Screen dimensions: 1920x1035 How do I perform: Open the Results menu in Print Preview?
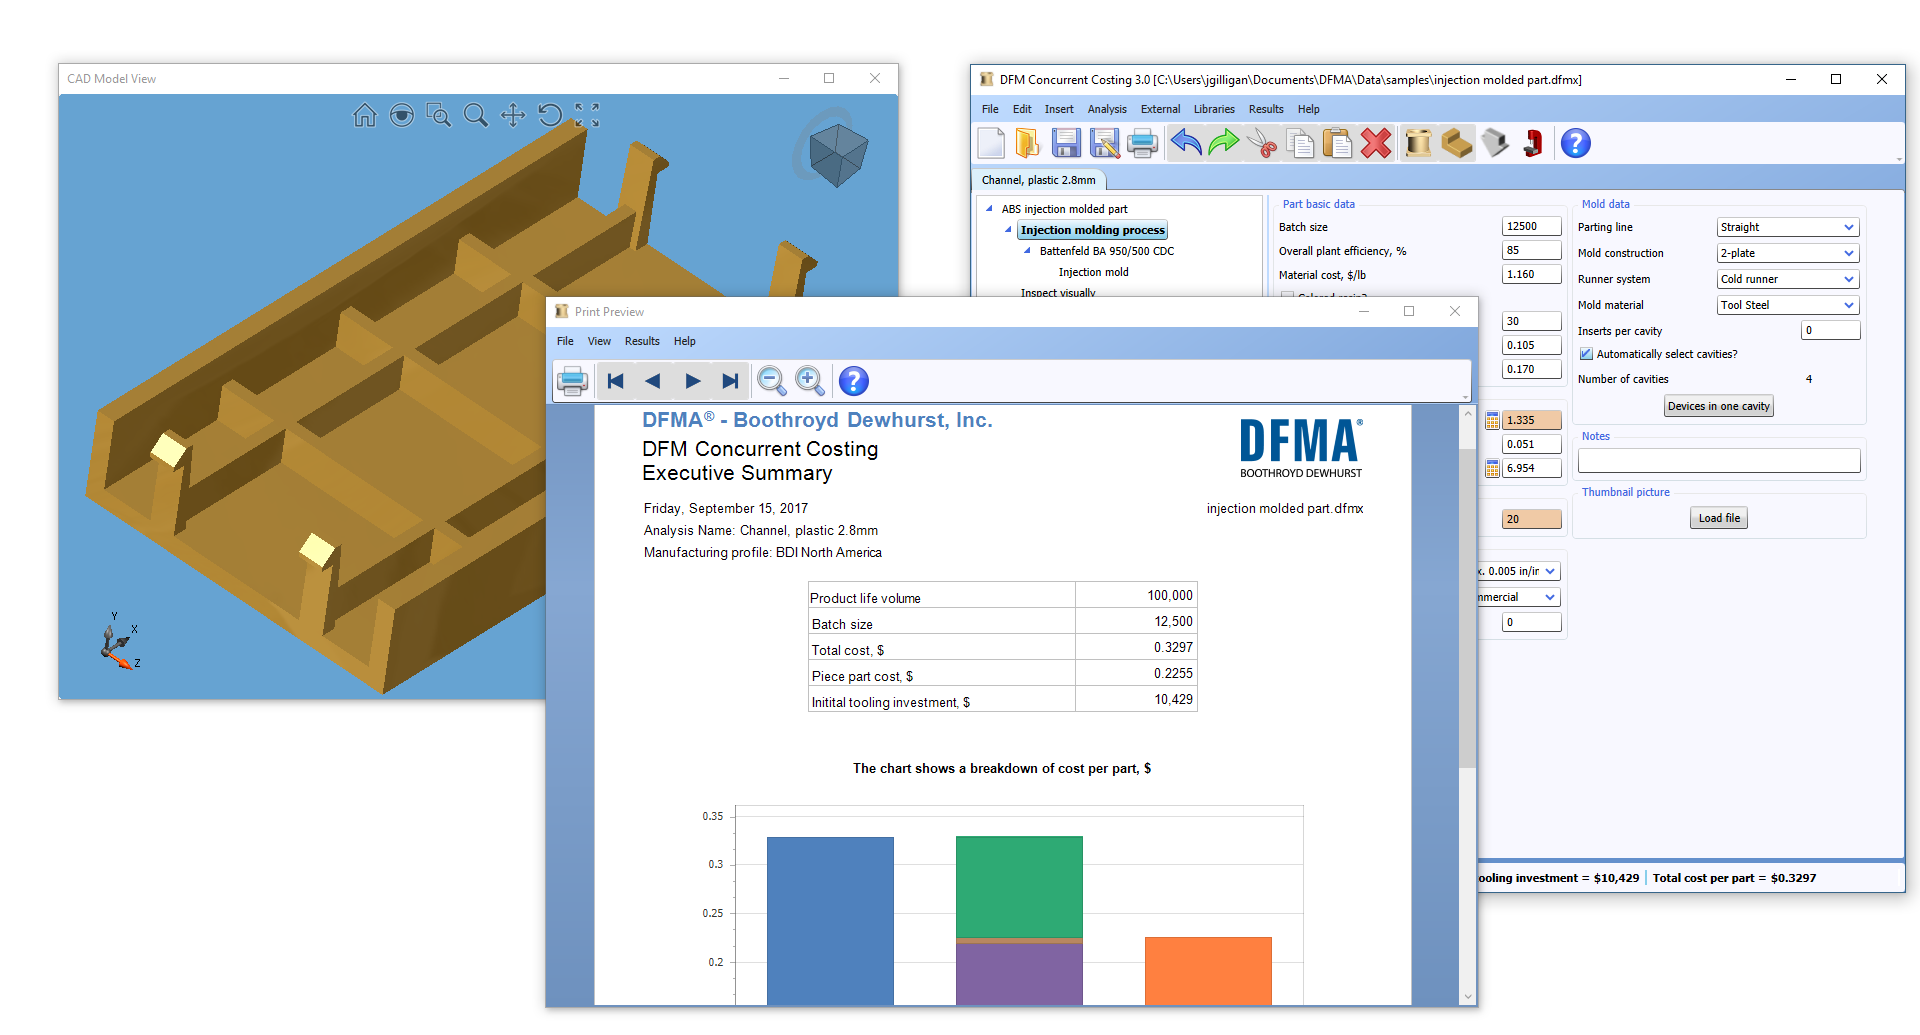pos(642,341)
